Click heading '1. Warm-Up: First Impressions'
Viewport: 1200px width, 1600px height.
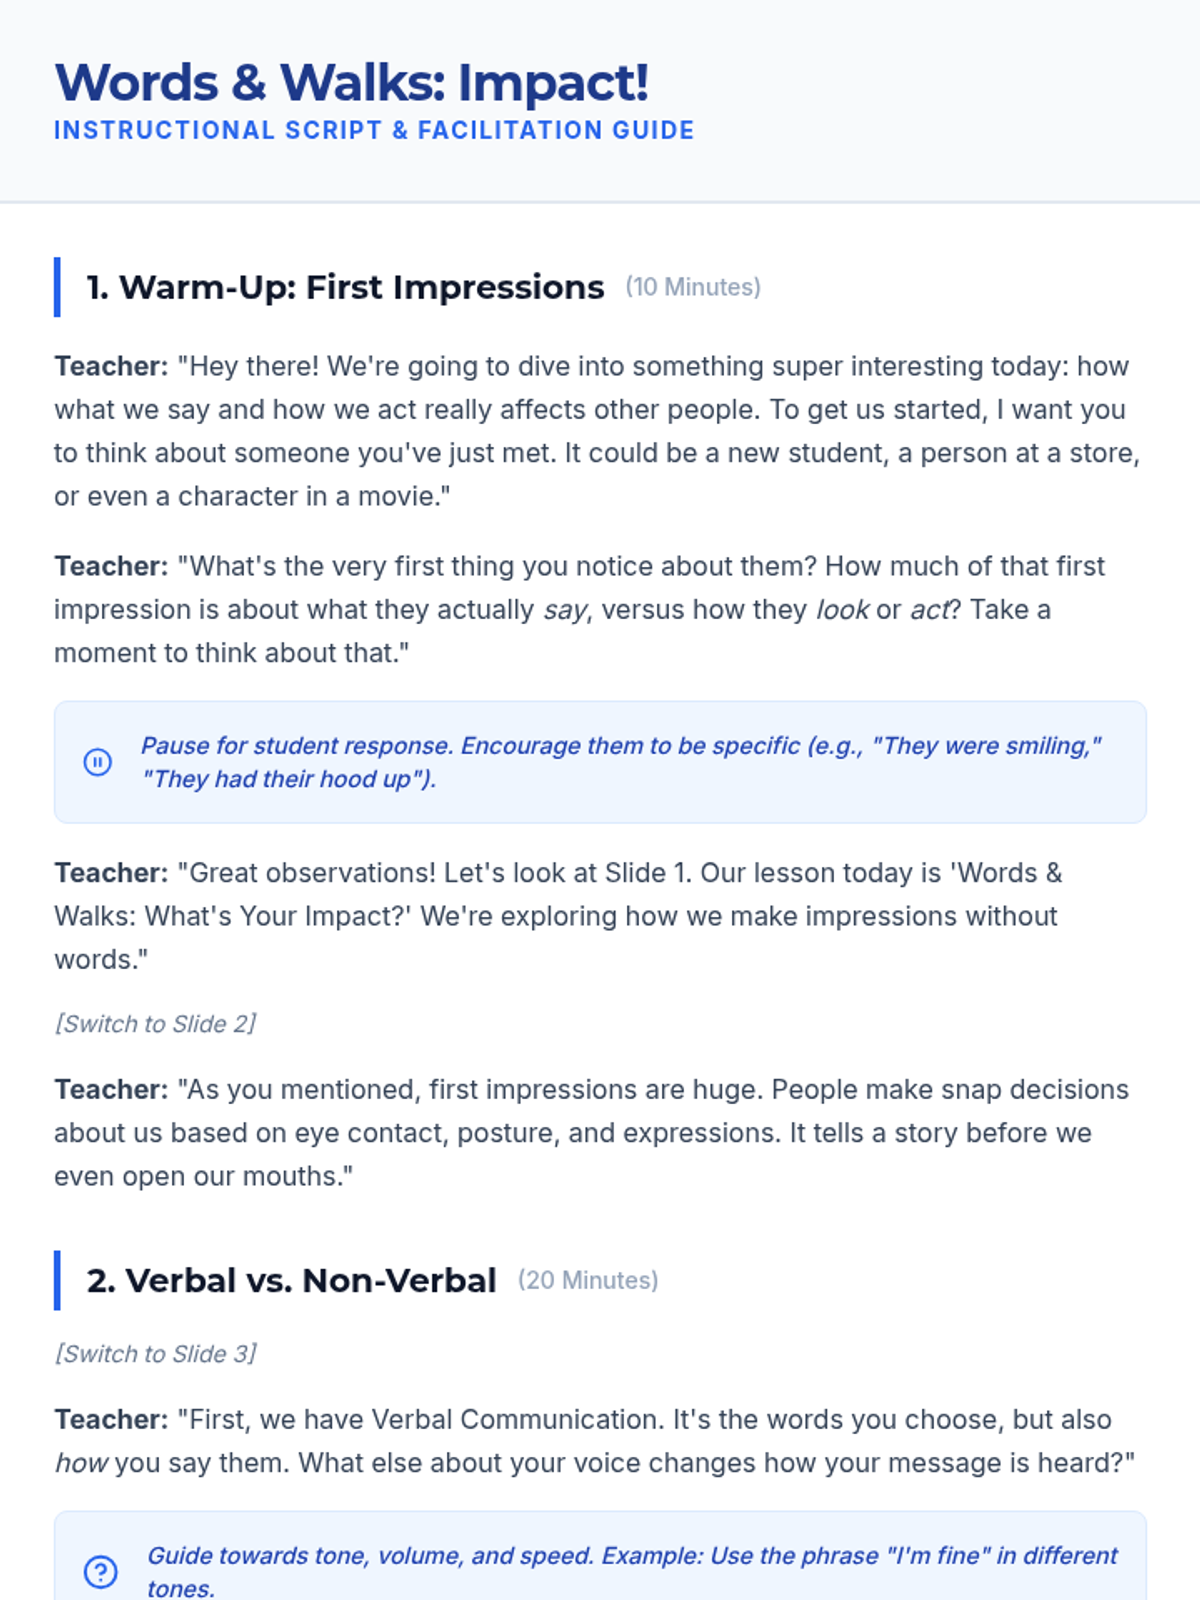tap(345, 287)
